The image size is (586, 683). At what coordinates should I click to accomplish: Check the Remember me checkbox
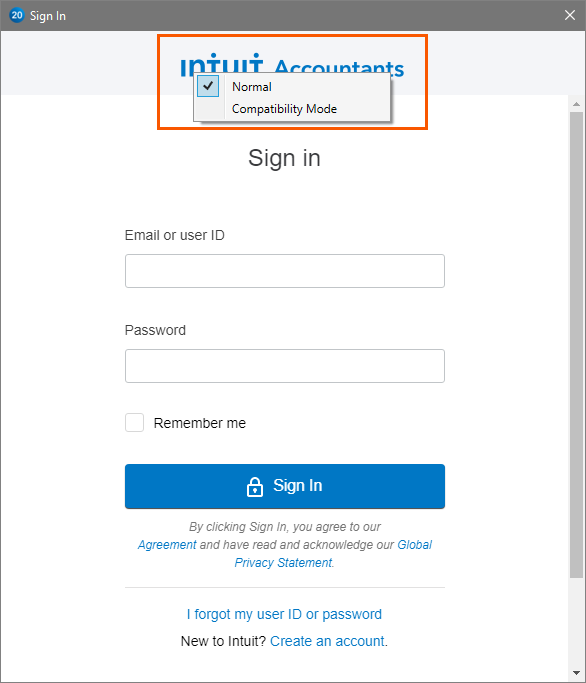[135, 423]
